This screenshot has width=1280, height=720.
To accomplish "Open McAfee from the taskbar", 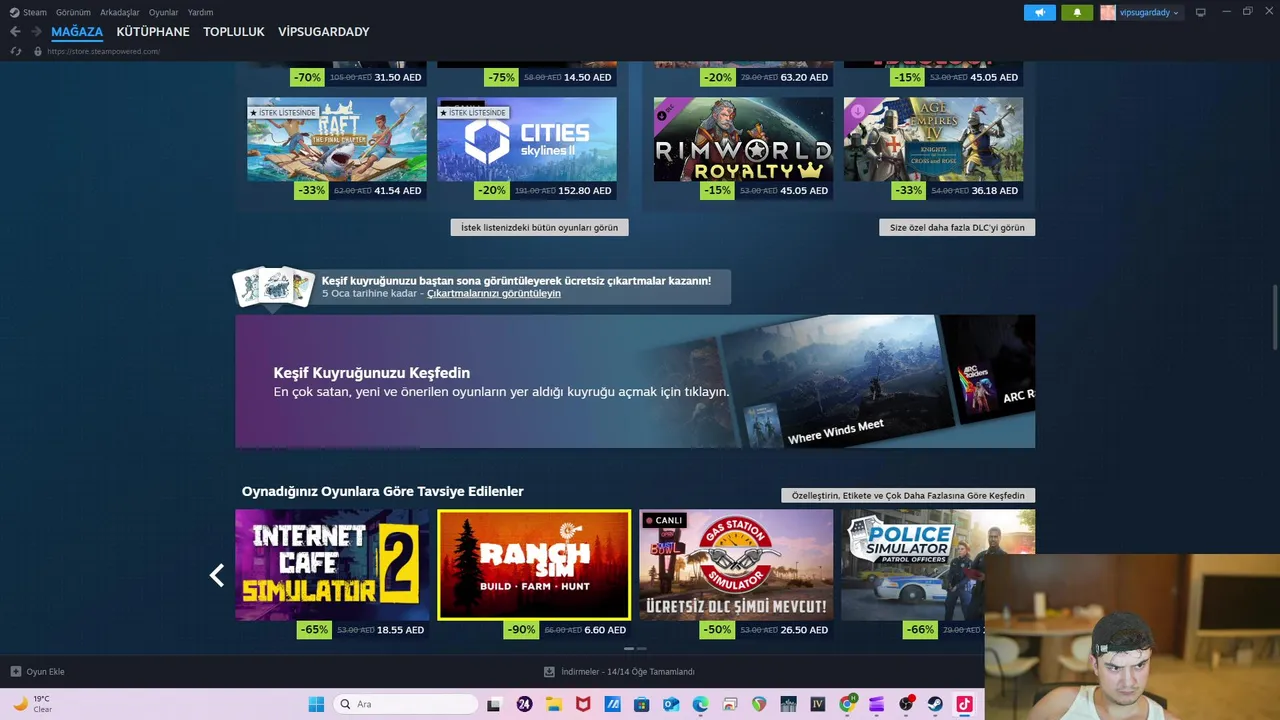I will 582,704.
